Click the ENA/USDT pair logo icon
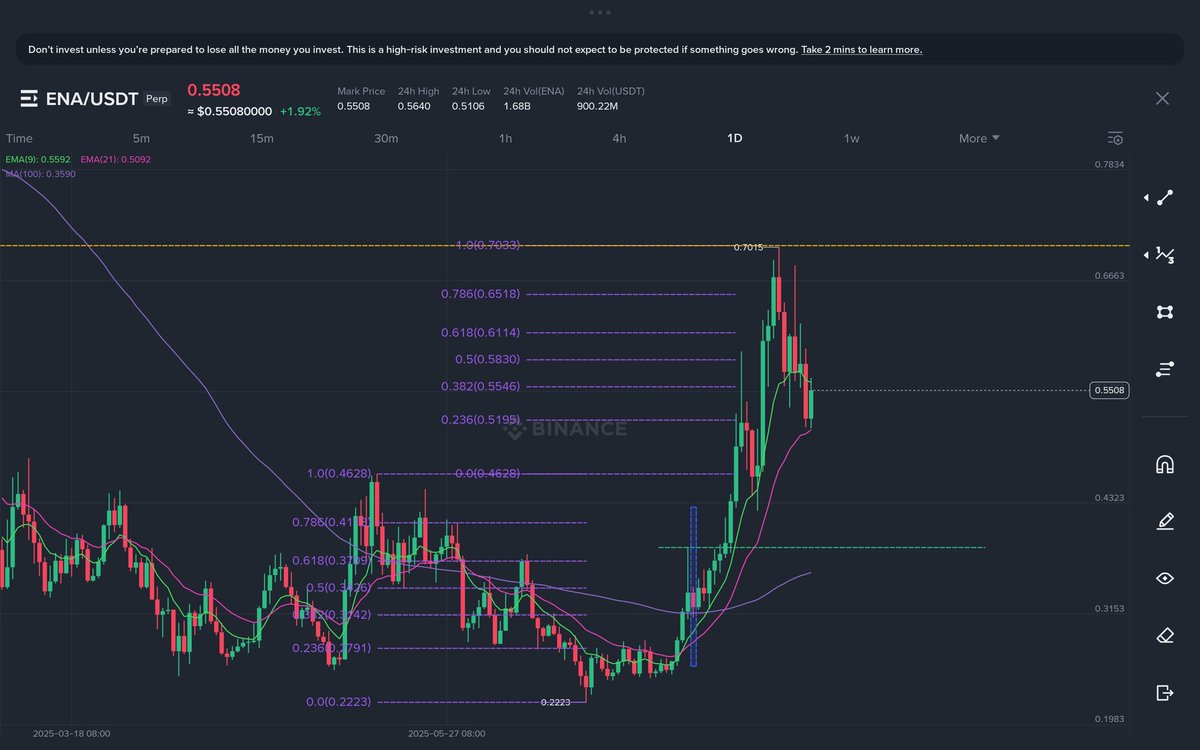This screenshot has width=1200, height=750. [x=29, y=98]
